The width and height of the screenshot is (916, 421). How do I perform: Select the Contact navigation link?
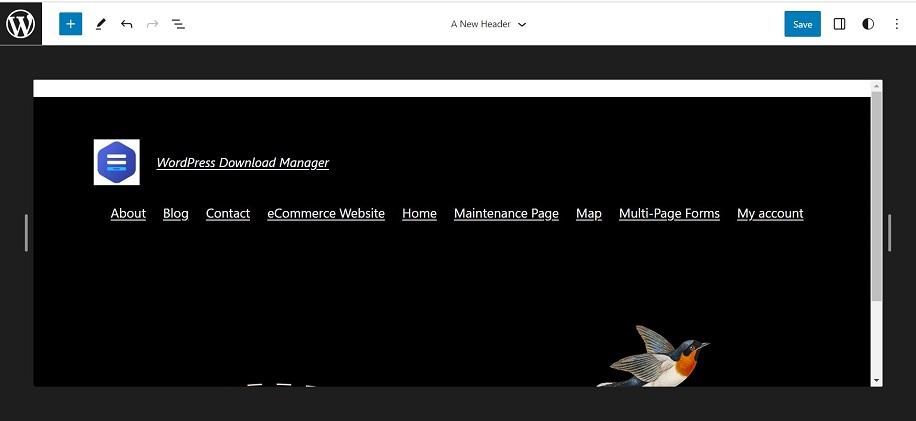[228, 213]
